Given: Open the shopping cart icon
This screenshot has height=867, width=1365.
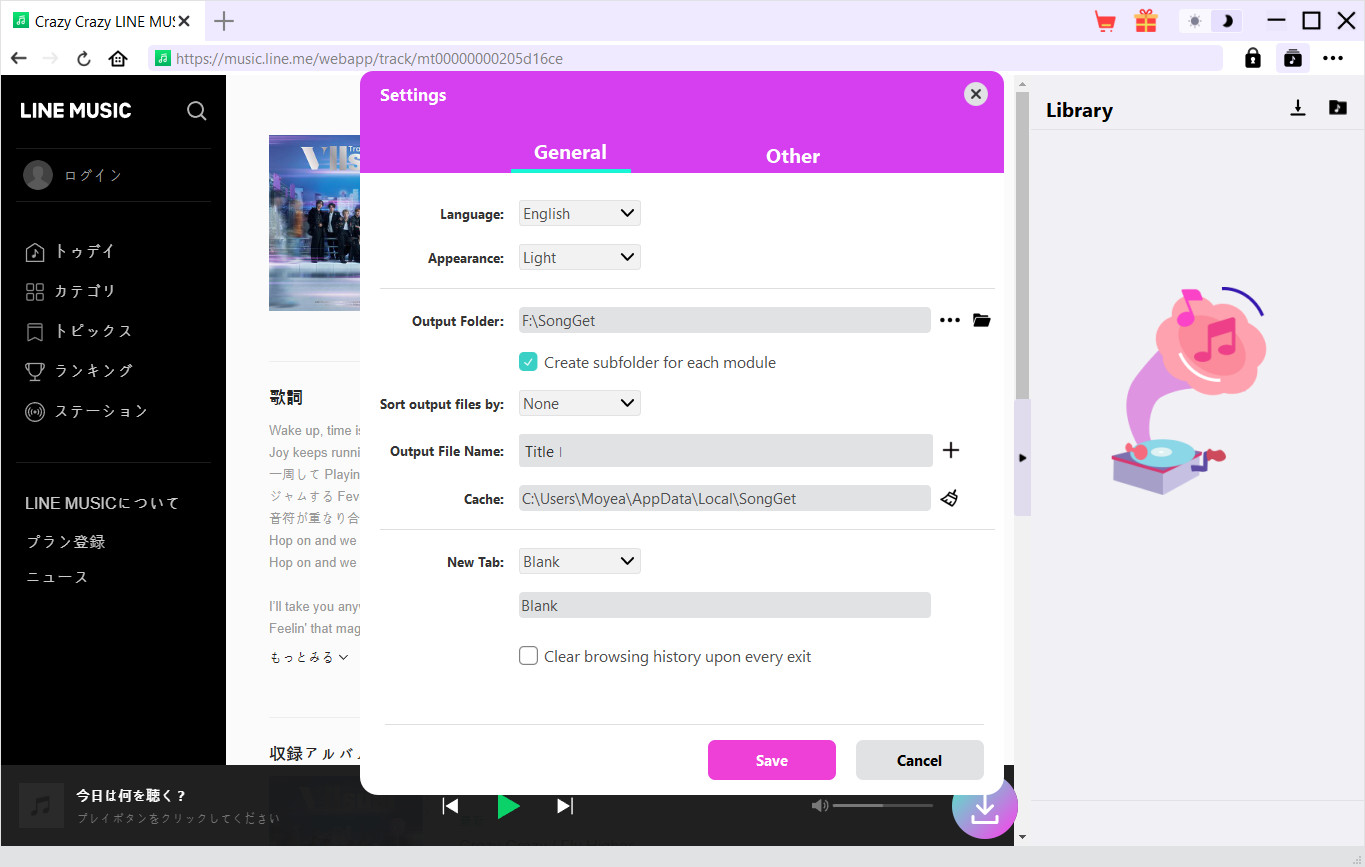Looking at the screenshot, I should [1105, 21].
